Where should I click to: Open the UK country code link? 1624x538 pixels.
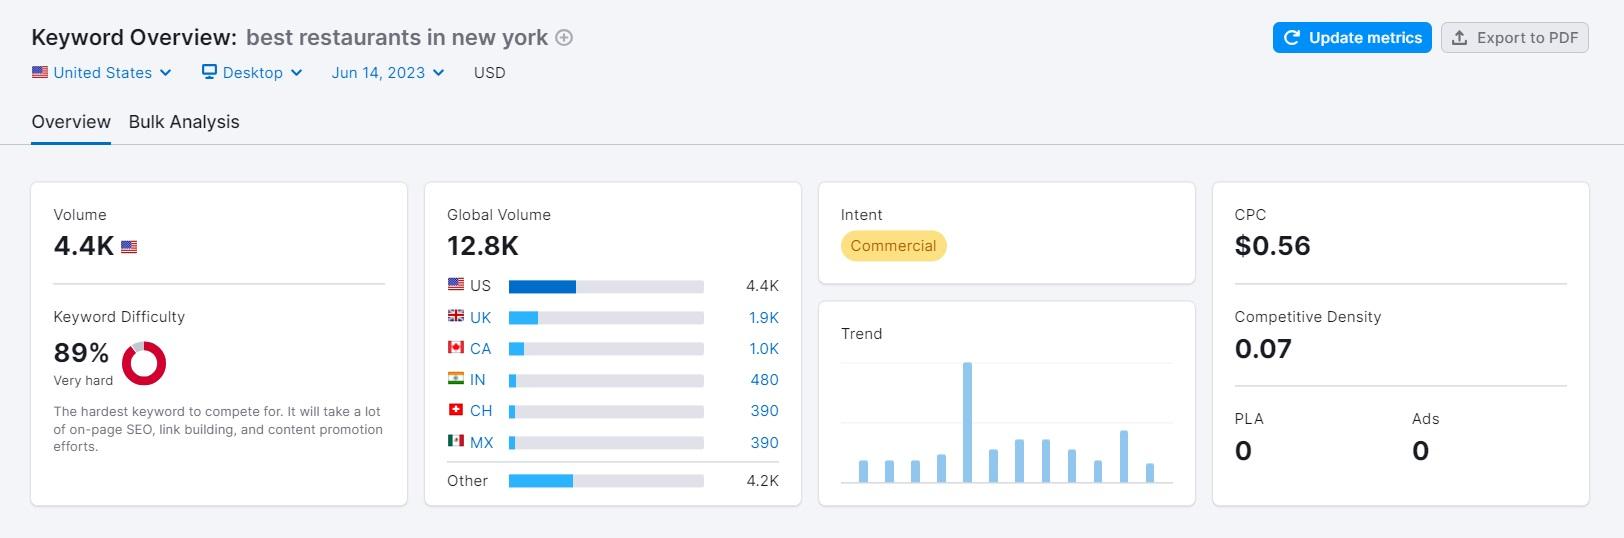pyautogui.click(x=481, y=318)
